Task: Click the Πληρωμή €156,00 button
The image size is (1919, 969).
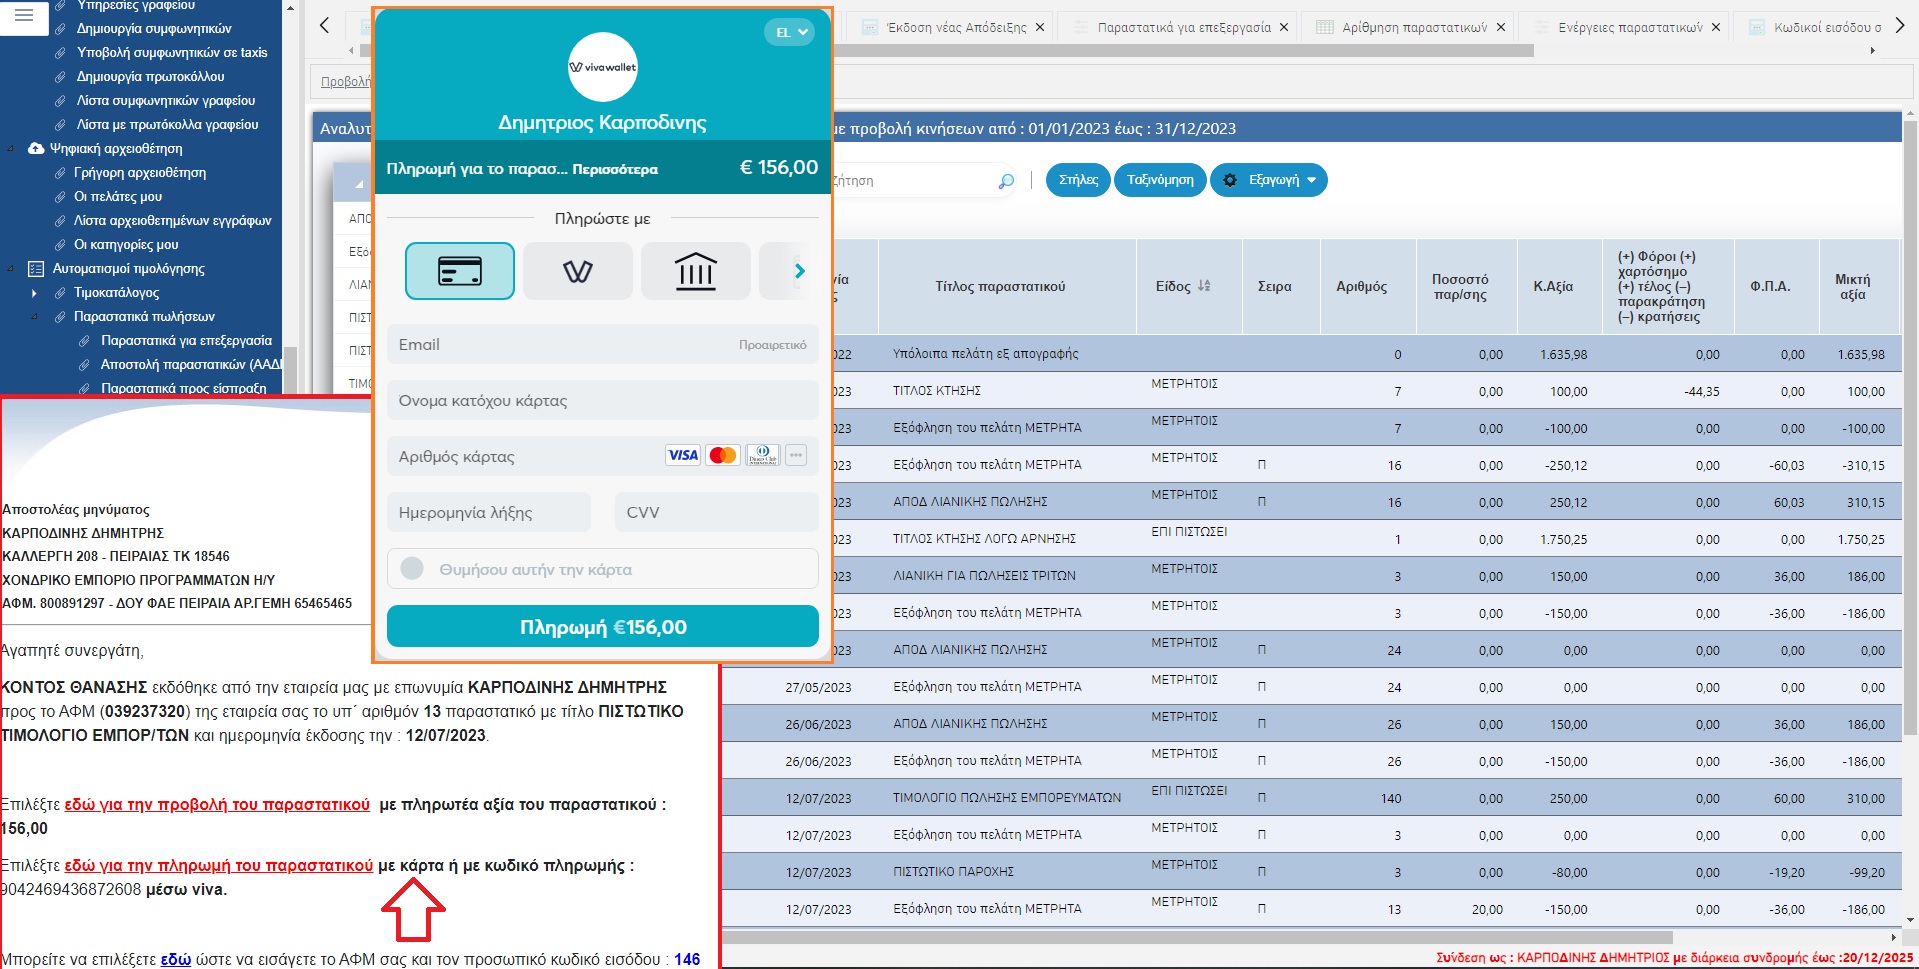Action: (603, 627)
